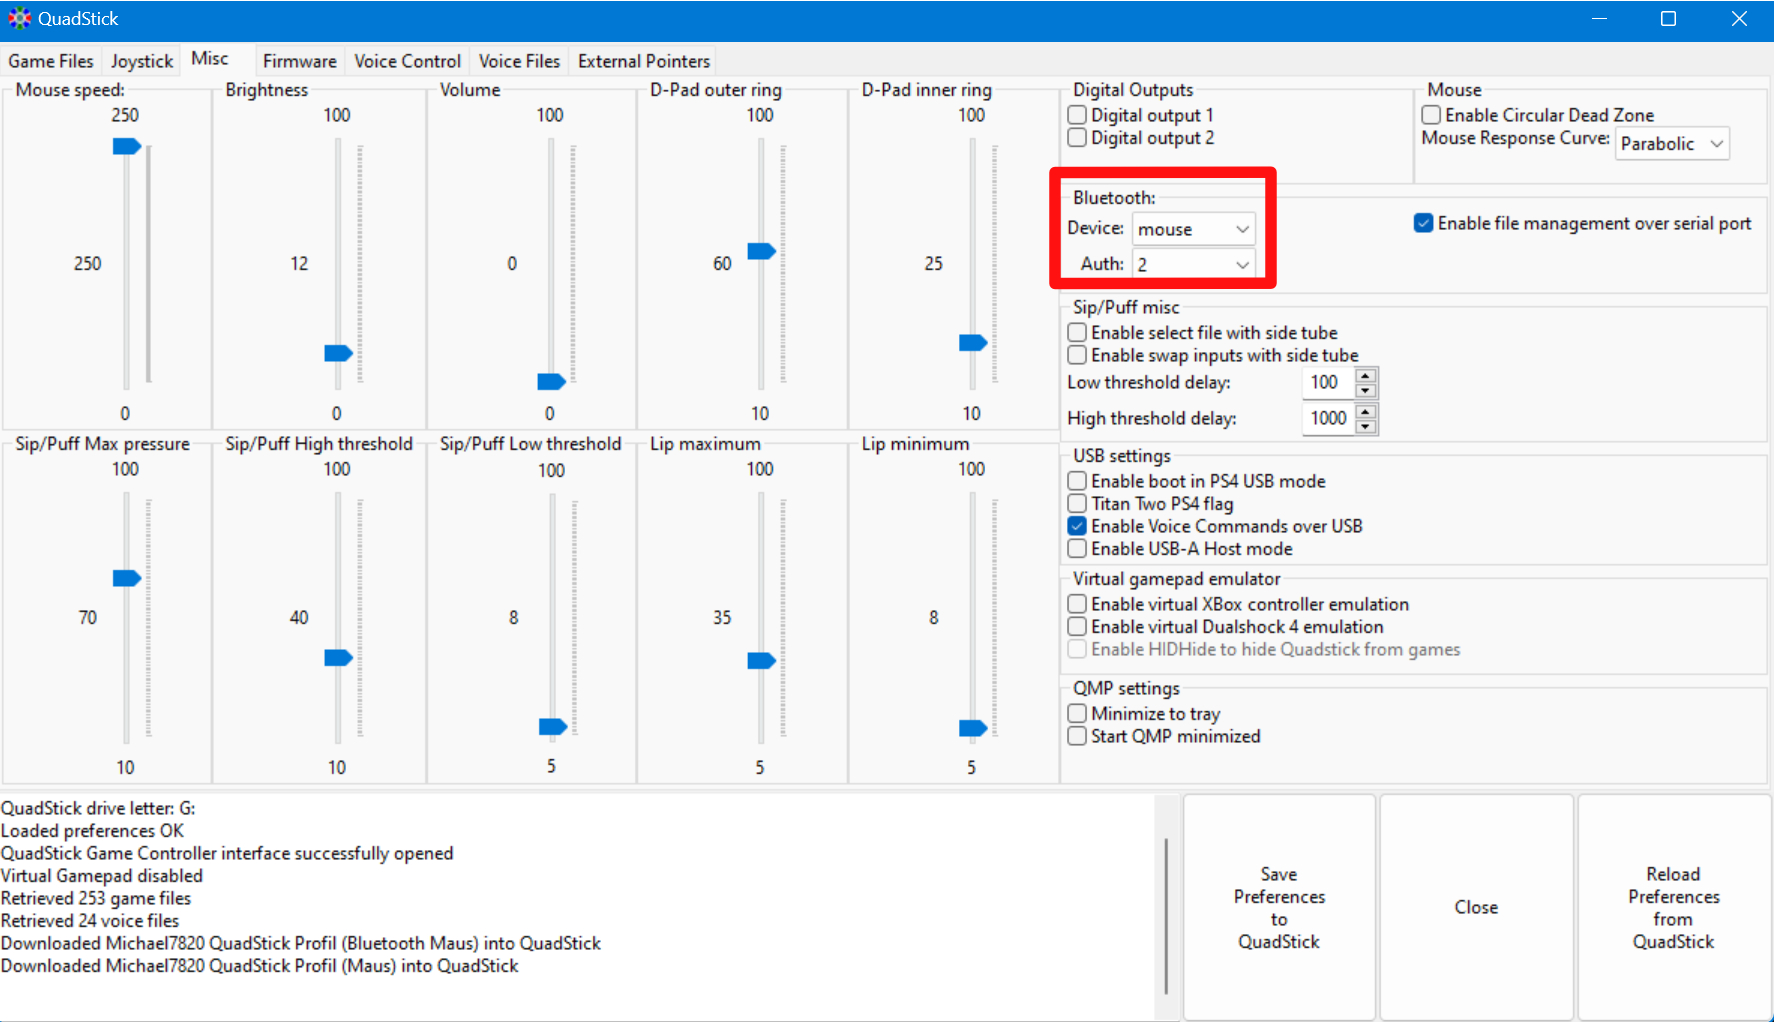The image size is (1774, 1022).
Task: Enable the Digital output 1 checkbox
Action: pyautogui.click(x=1078, y=115)
